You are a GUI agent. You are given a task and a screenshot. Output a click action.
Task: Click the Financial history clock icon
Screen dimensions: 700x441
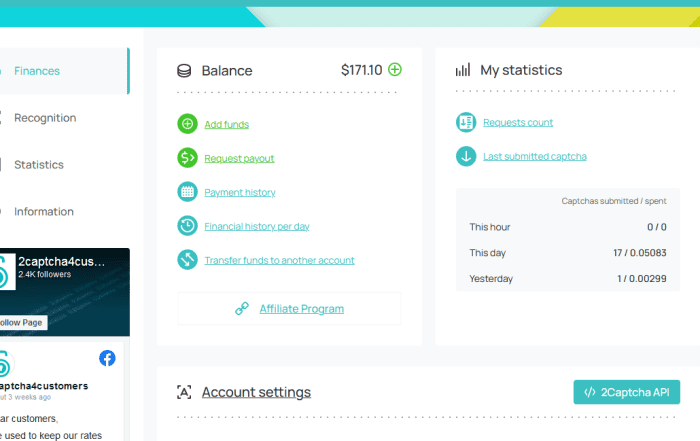pos(187,226)
